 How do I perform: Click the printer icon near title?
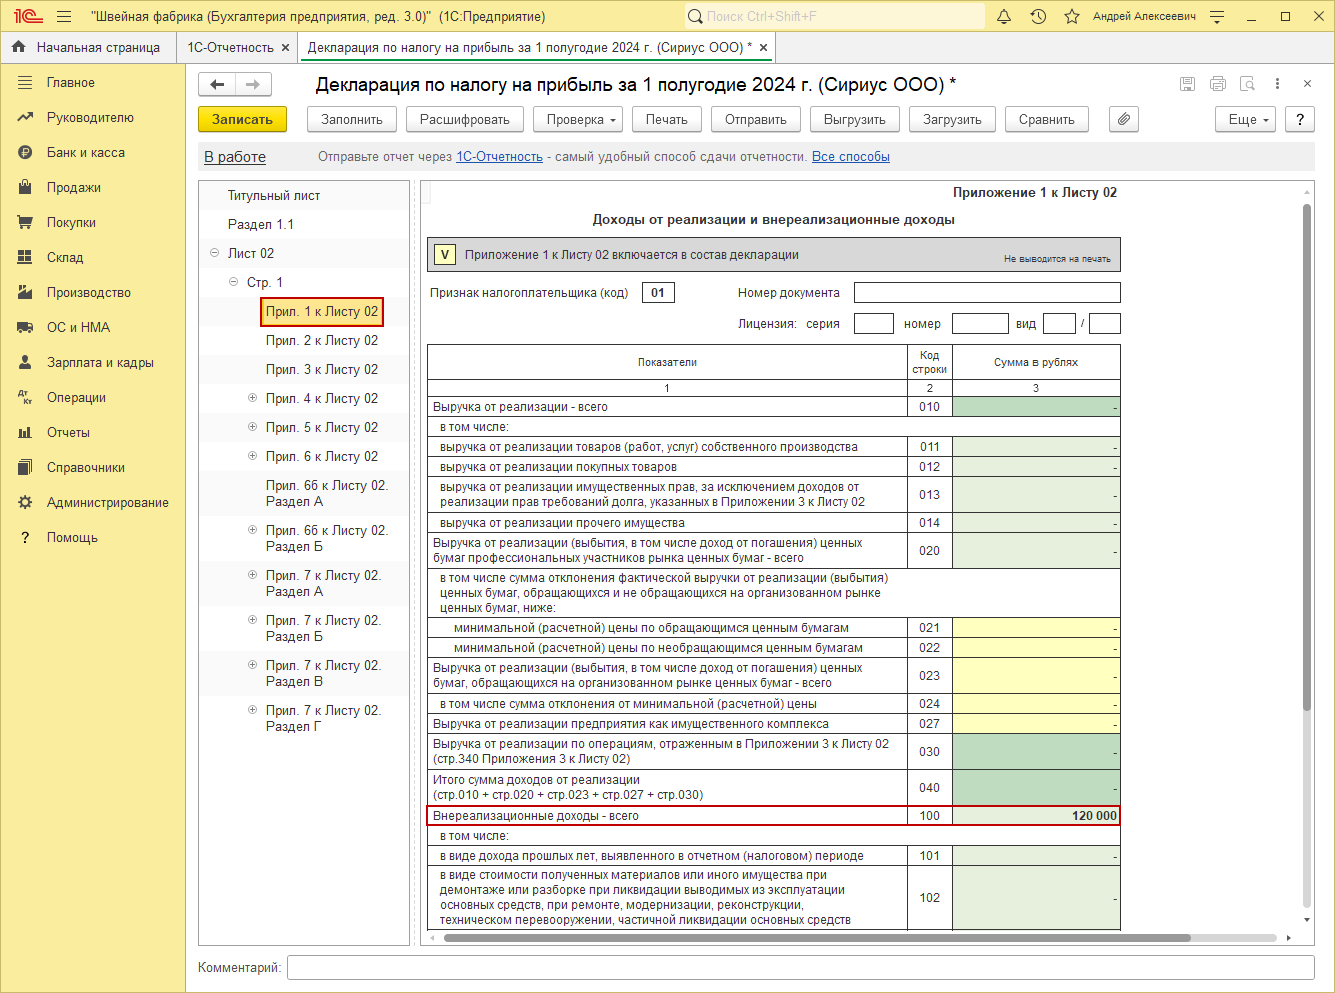(x=1217, y=84)
